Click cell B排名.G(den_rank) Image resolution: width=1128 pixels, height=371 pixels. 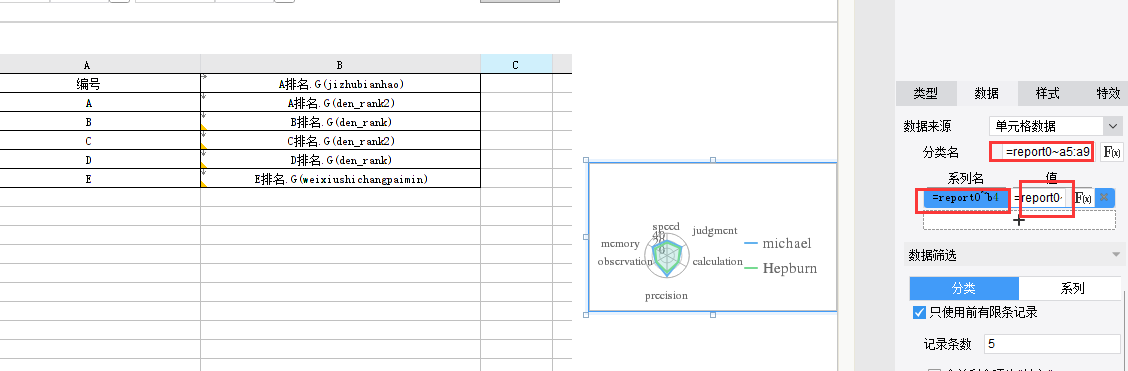coord(340,122)
